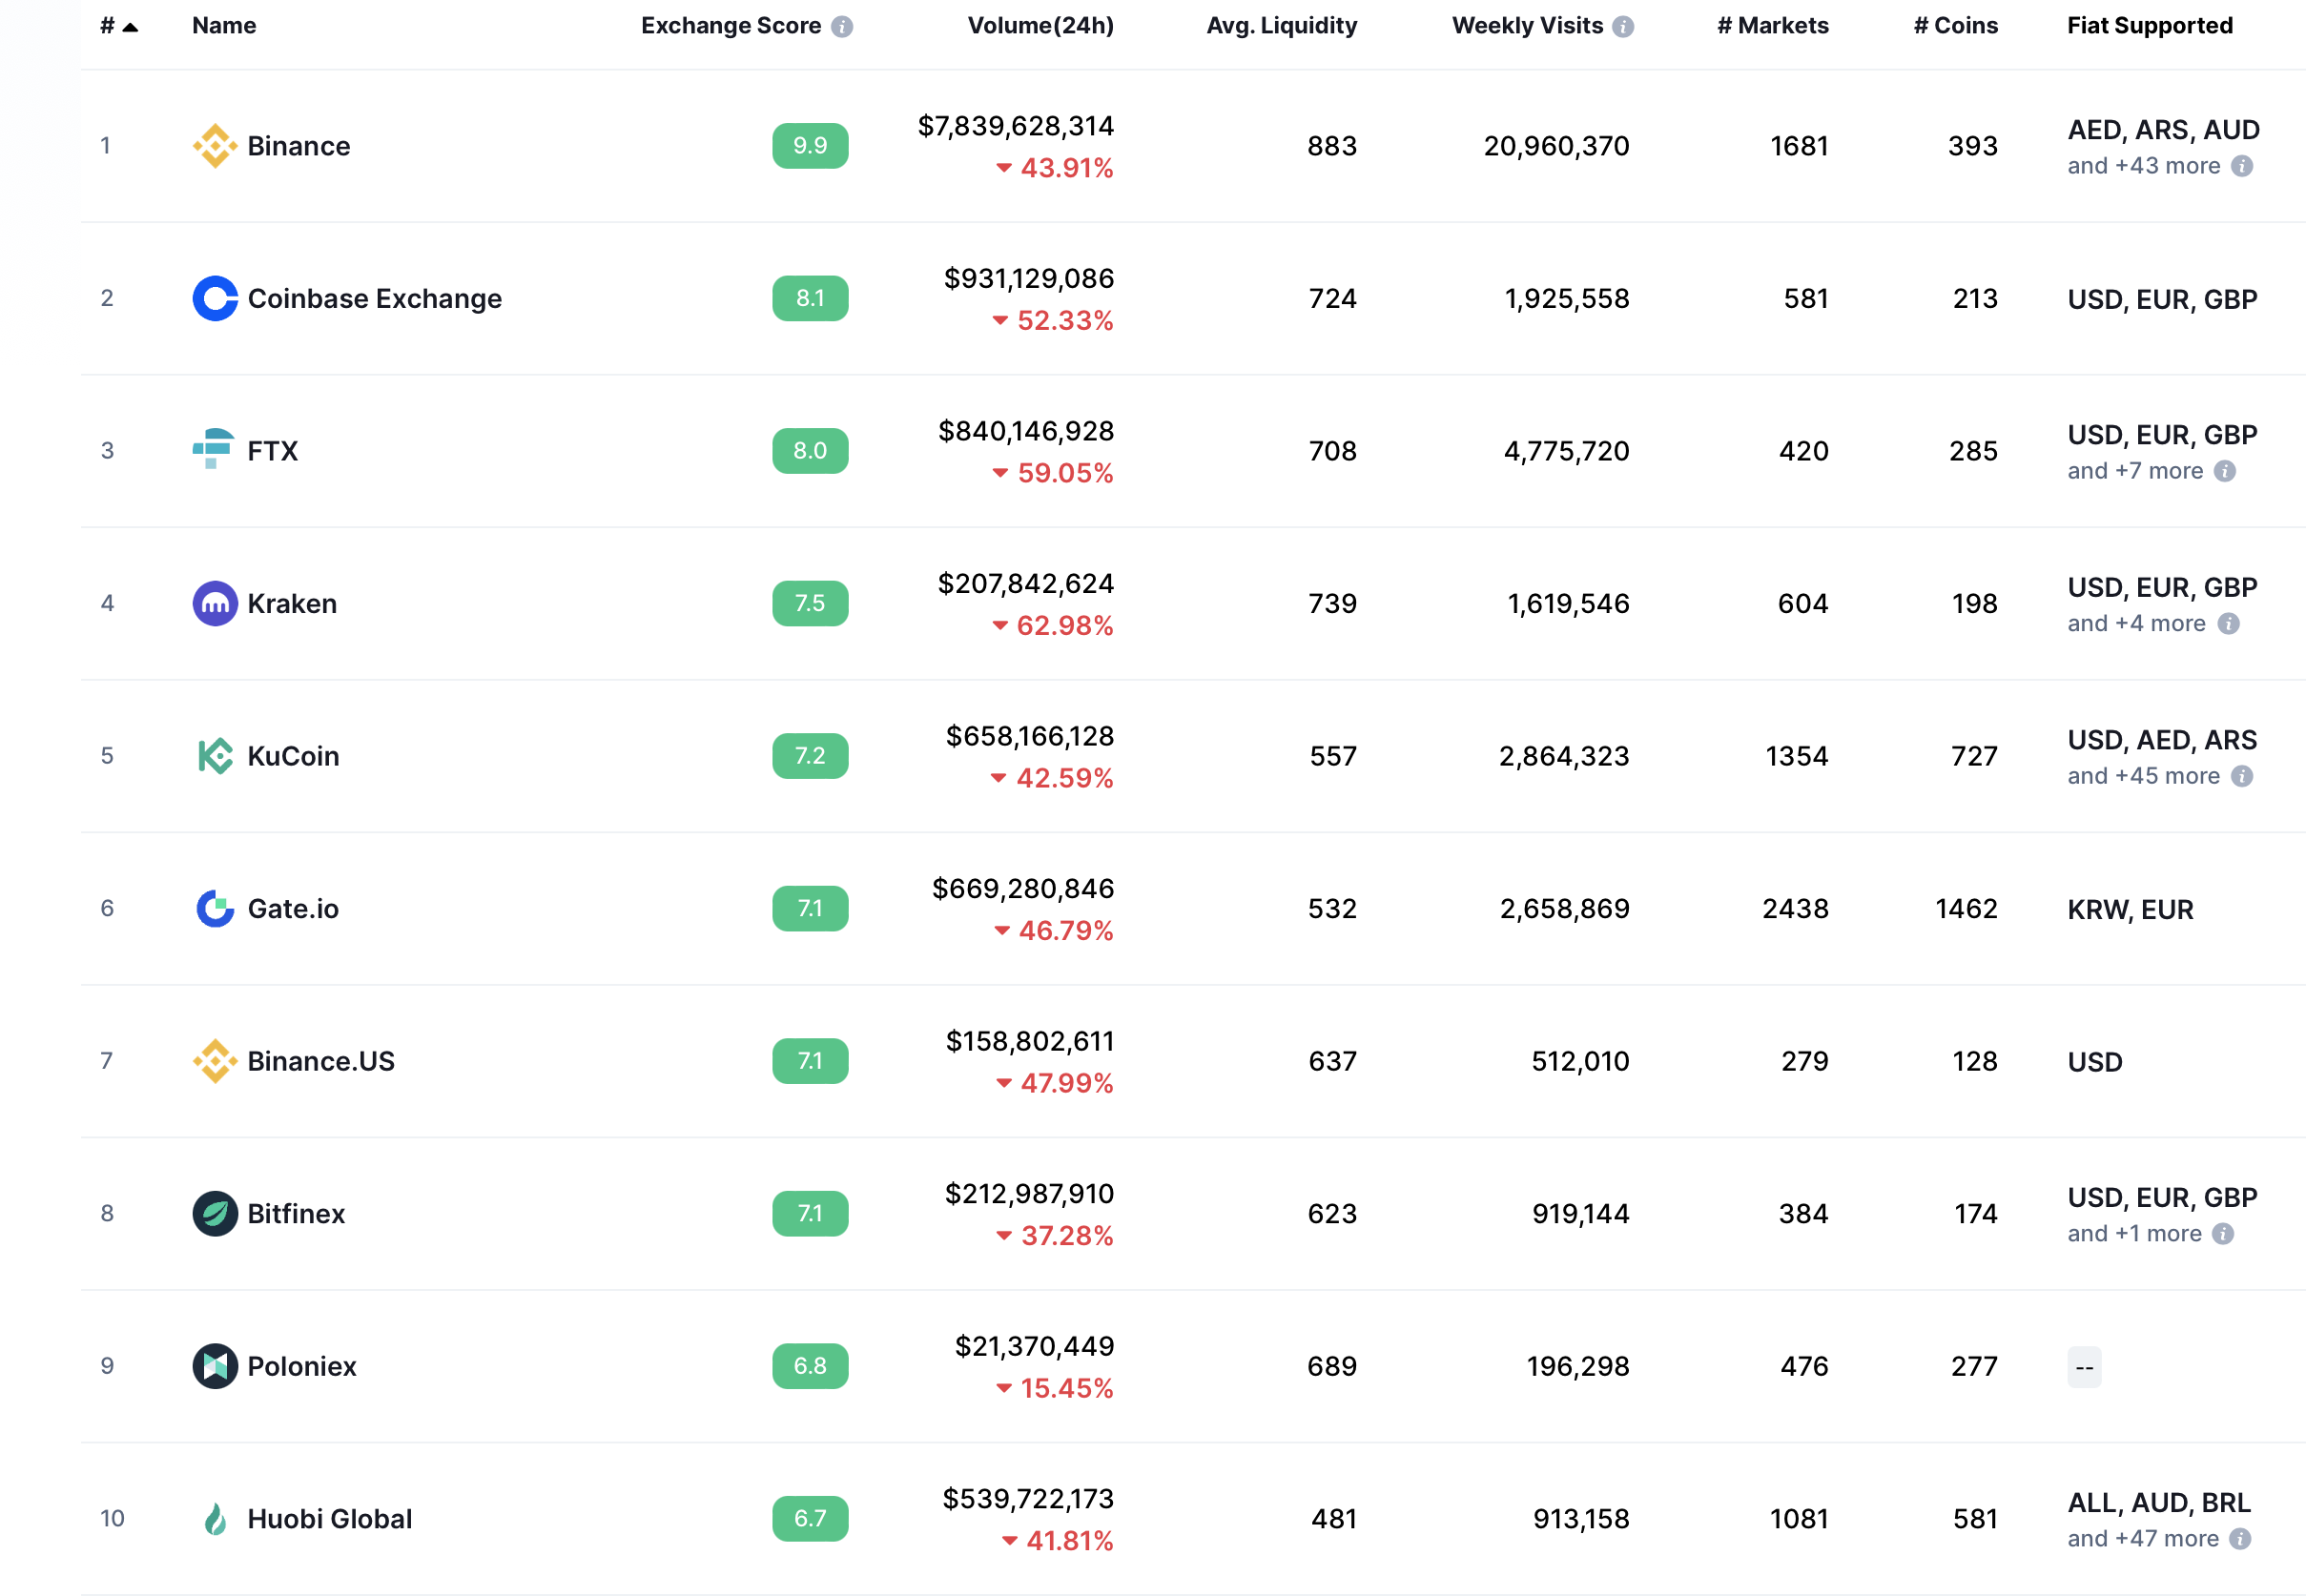This screenshot has height=1596, width=2306.
Task: Click Coinbase volume $931,129,086
Action: (1029, 279)
